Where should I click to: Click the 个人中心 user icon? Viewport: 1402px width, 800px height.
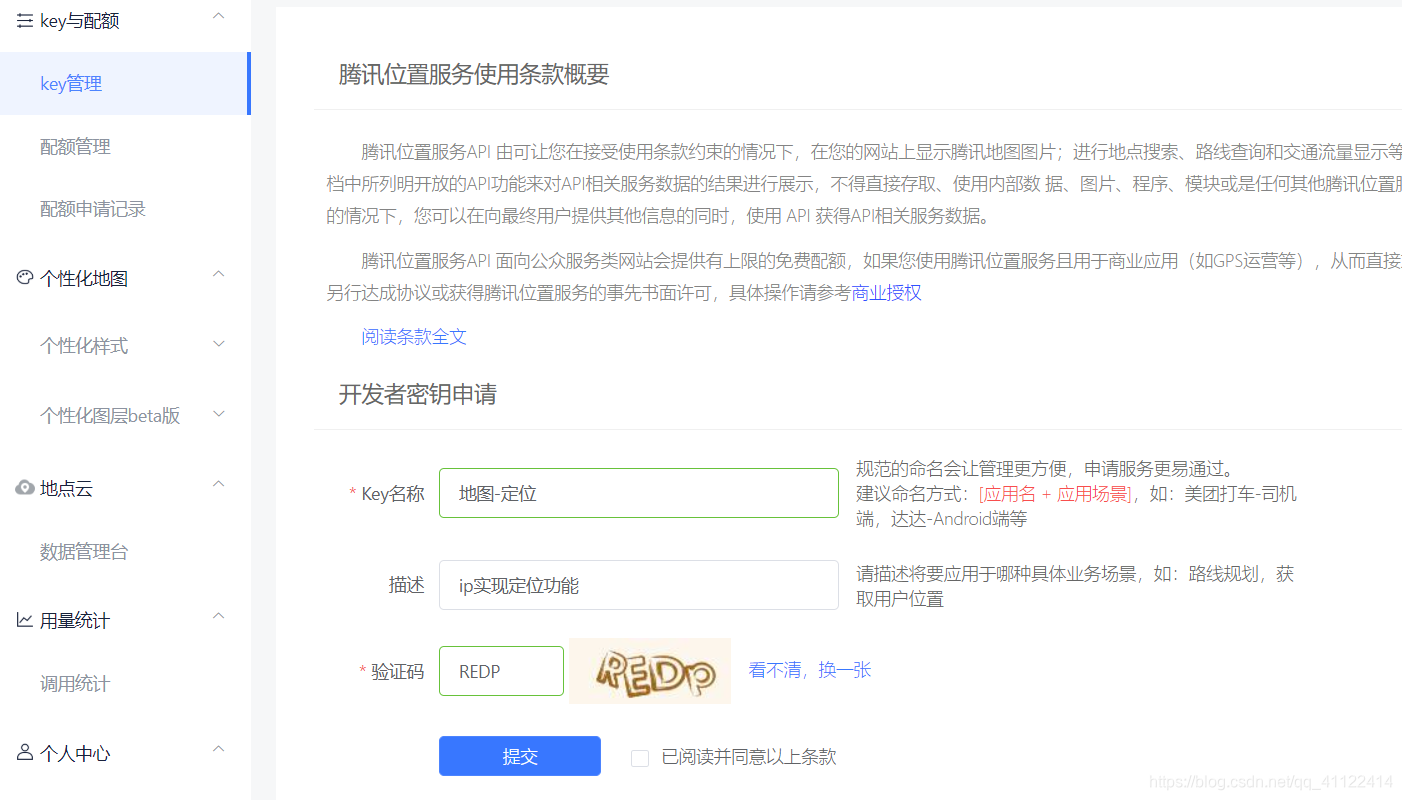(x=25, y=752)
